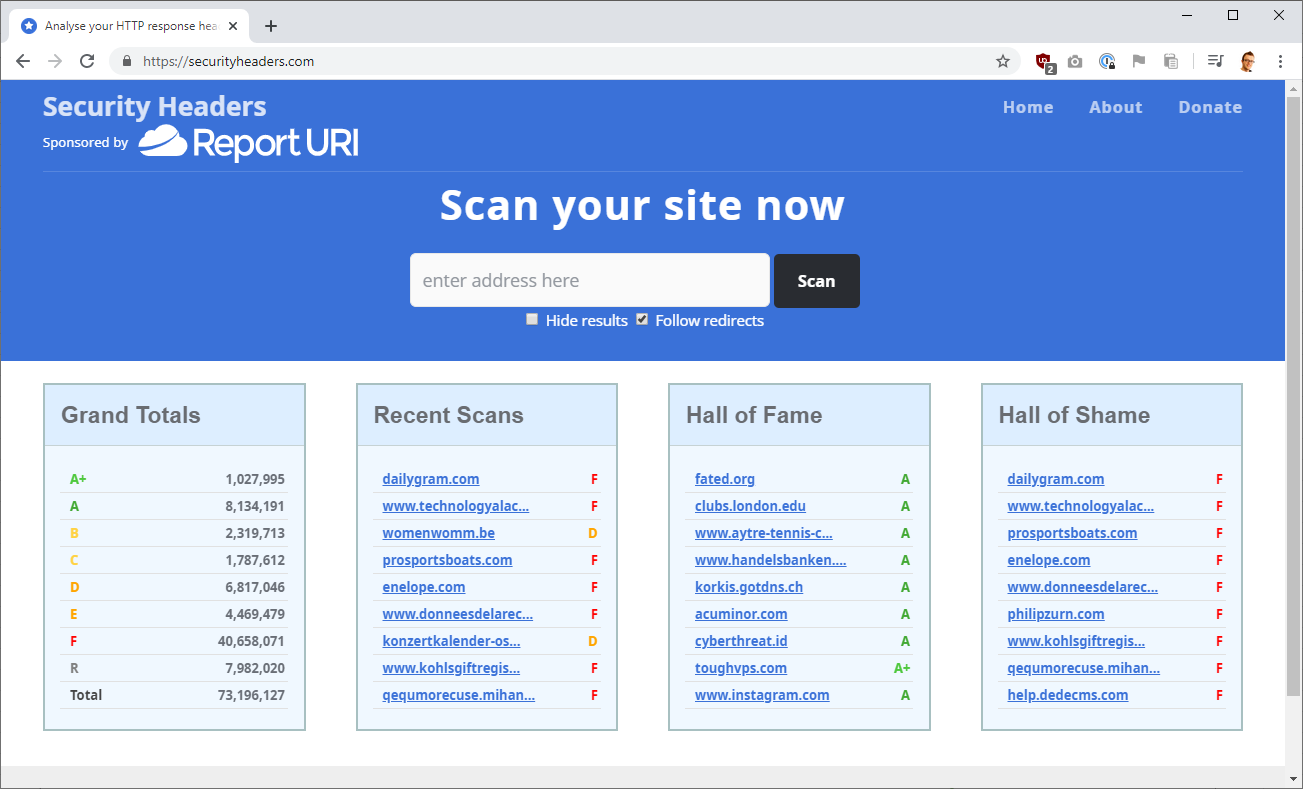Click the clipboard extension icon
Image resolution: width=1303 pixels, height=789 pixels.
point(1170,62)
